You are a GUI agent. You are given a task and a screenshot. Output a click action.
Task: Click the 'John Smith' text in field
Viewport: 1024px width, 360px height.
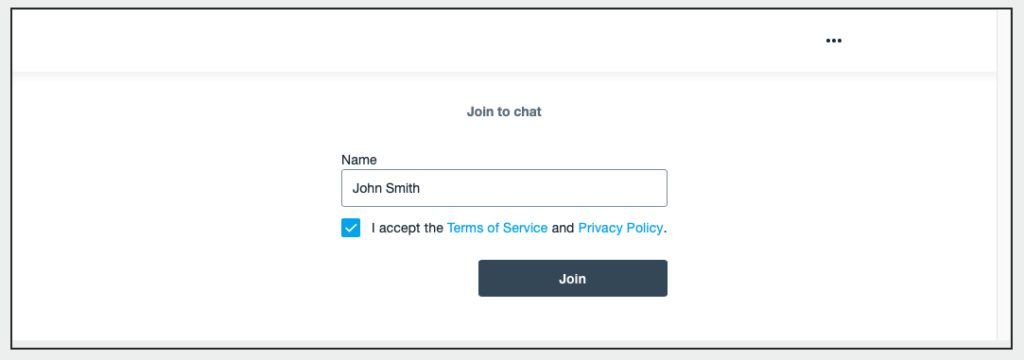point(386,188)
